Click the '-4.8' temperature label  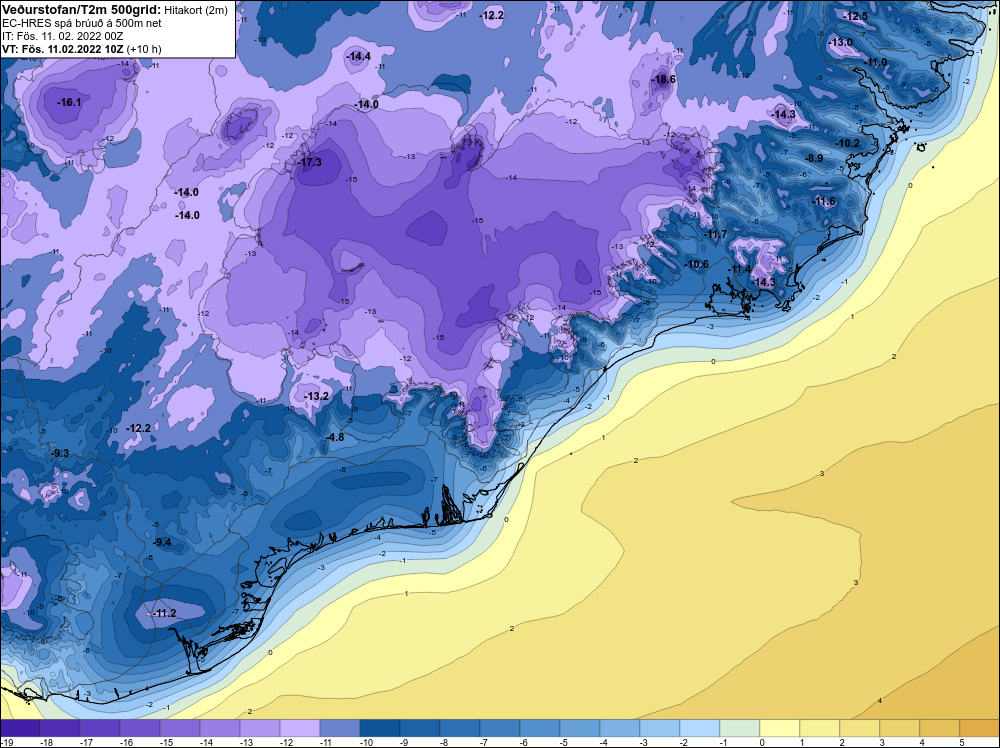point(335,437)
